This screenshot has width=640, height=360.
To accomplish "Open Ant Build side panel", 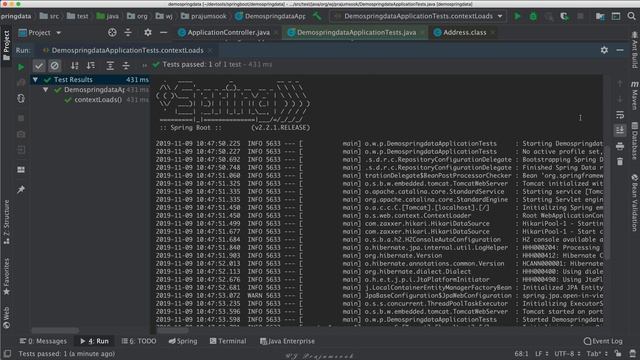I will click(x=635, y=50).
